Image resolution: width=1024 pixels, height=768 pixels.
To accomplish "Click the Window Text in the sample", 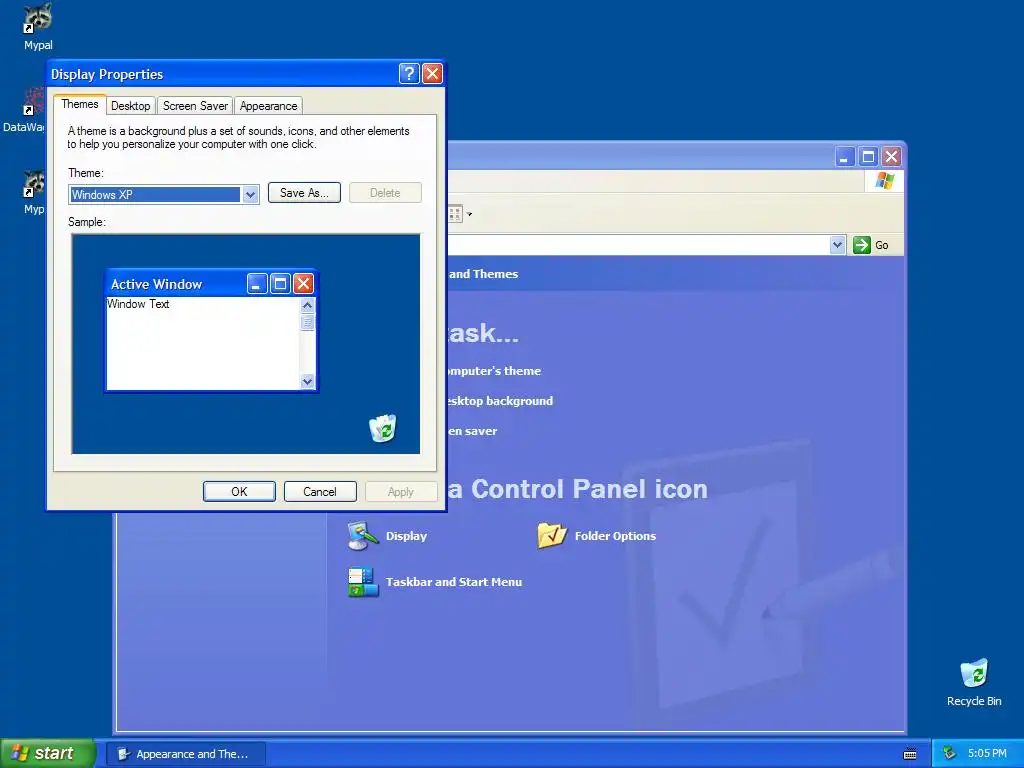I will [138, 304].
